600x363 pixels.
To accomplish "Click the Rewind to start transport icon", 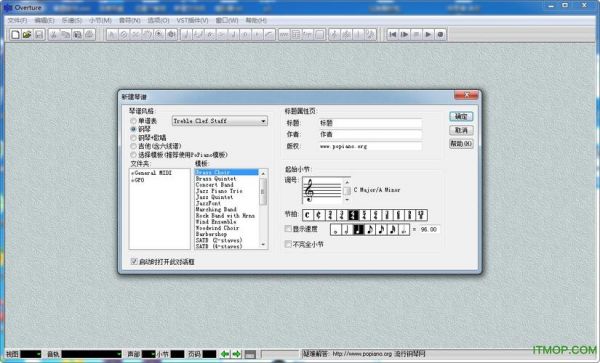I will click(393, 35).
